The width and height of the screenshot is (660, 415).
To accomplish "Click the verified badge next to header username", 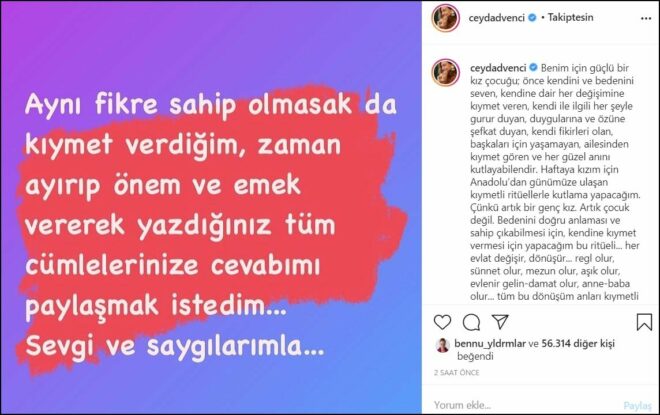I will click(532, 18).
